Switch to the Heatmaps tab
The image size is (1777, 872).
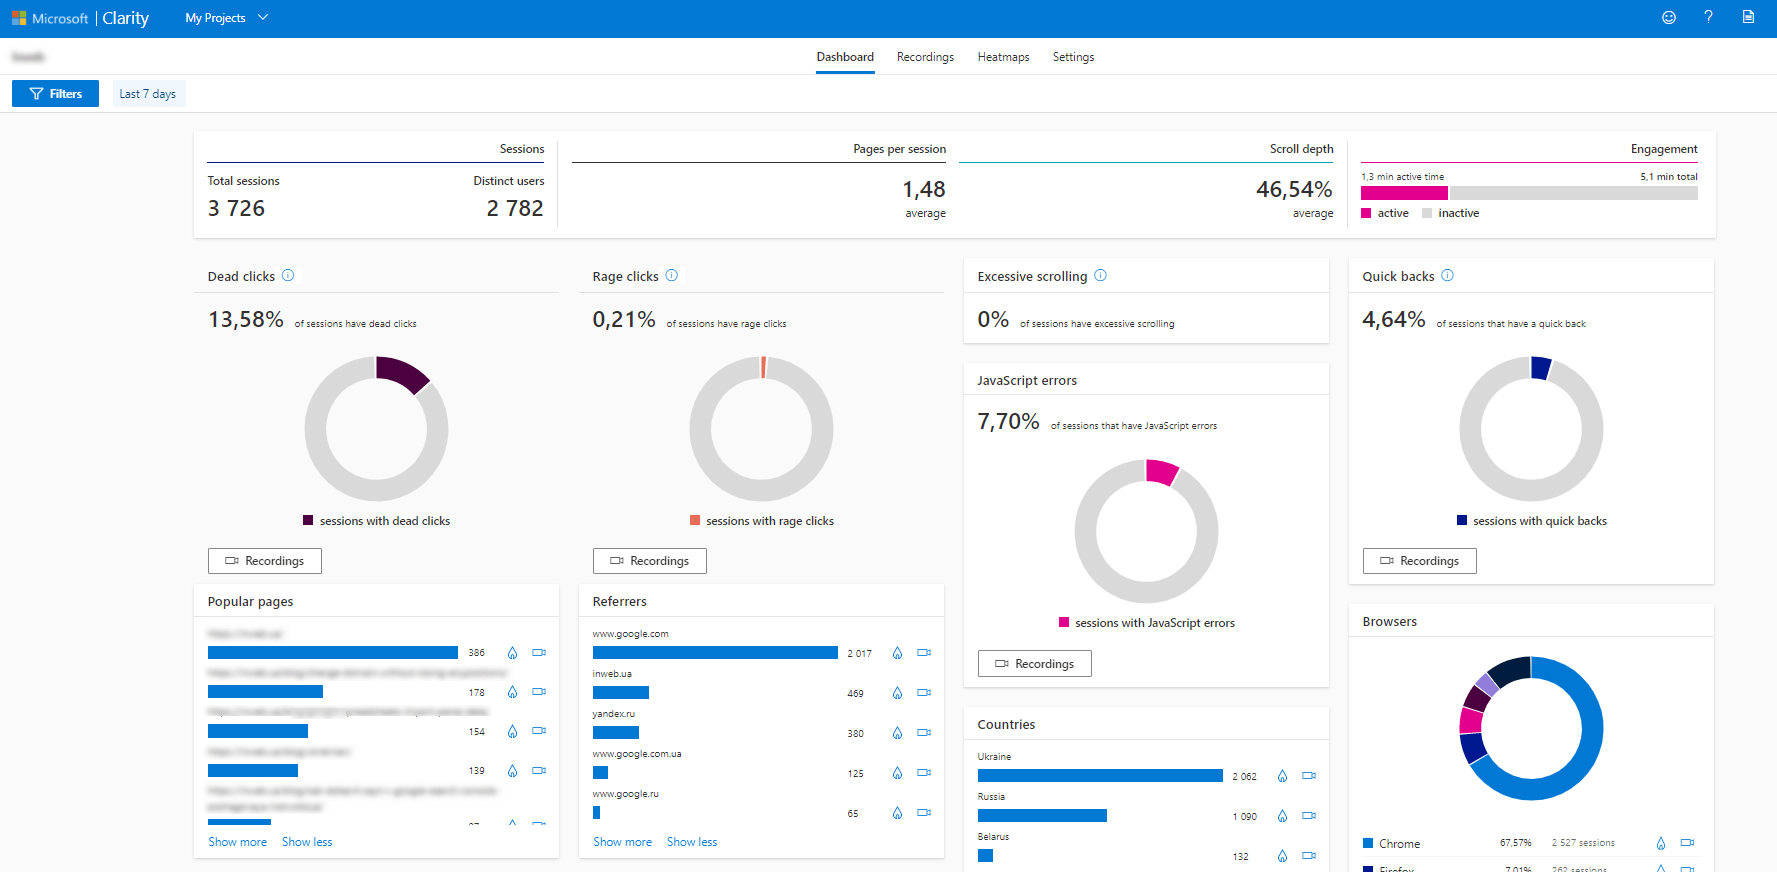tap(1003, 57)
